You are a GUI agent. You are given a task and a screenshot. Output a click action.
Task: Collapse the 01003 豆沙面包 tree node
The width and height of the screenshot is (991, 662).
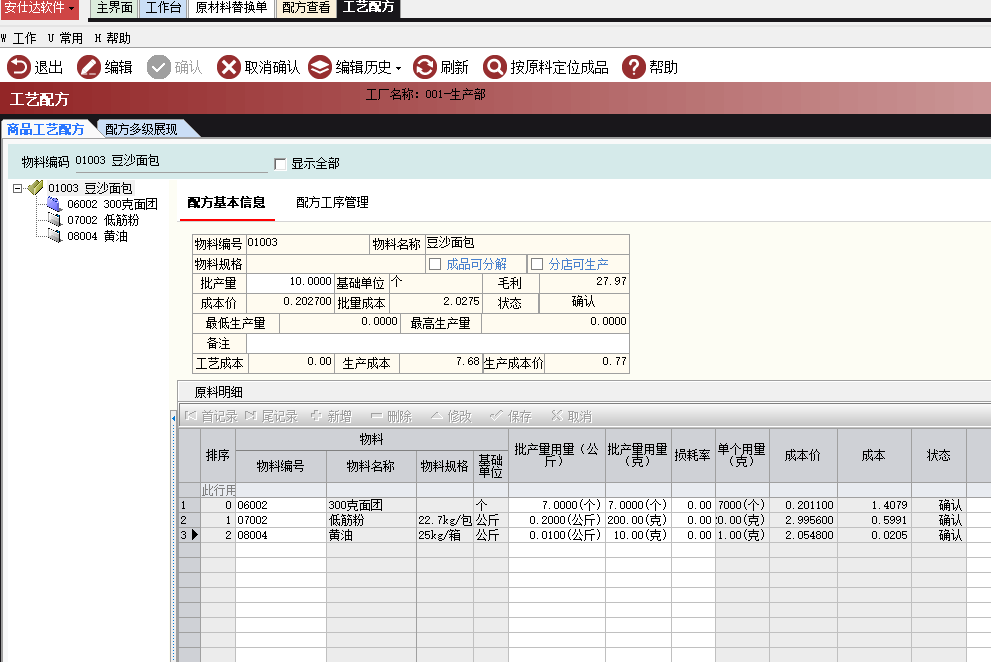click(x=18, y=188)
